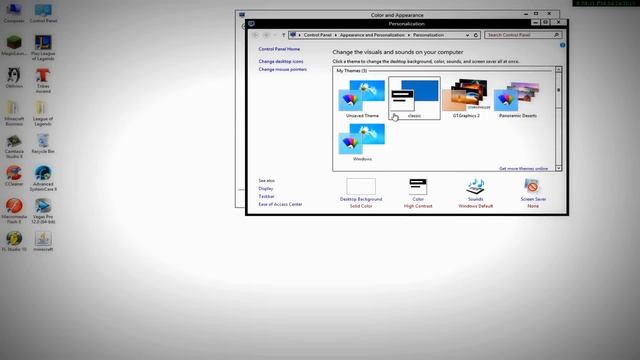Click the Color and Appearance window title
Screen dimensions: 640x360
click(397, 15)
